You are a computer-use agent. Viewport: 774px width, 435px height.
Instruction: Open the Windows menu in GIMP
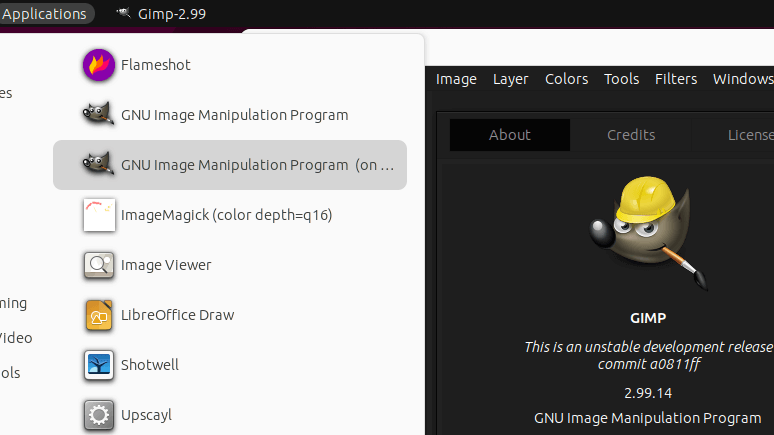(x=743, y=79)
